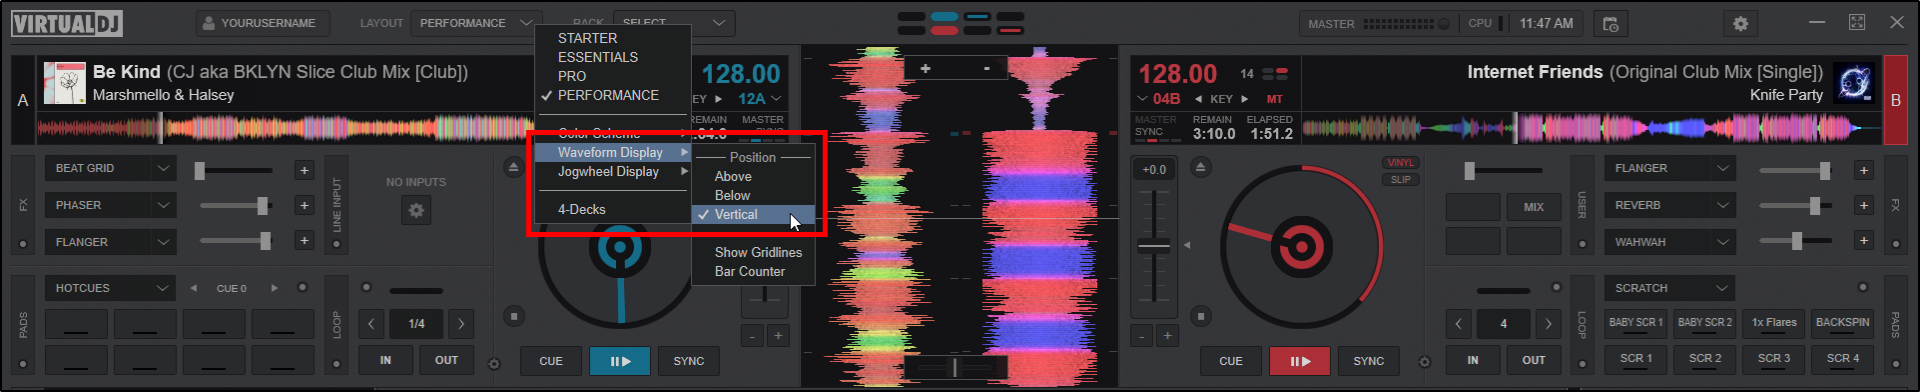1920x392 pixels.
Task: Open settings gear in top bar
Action: point(1741,23)
